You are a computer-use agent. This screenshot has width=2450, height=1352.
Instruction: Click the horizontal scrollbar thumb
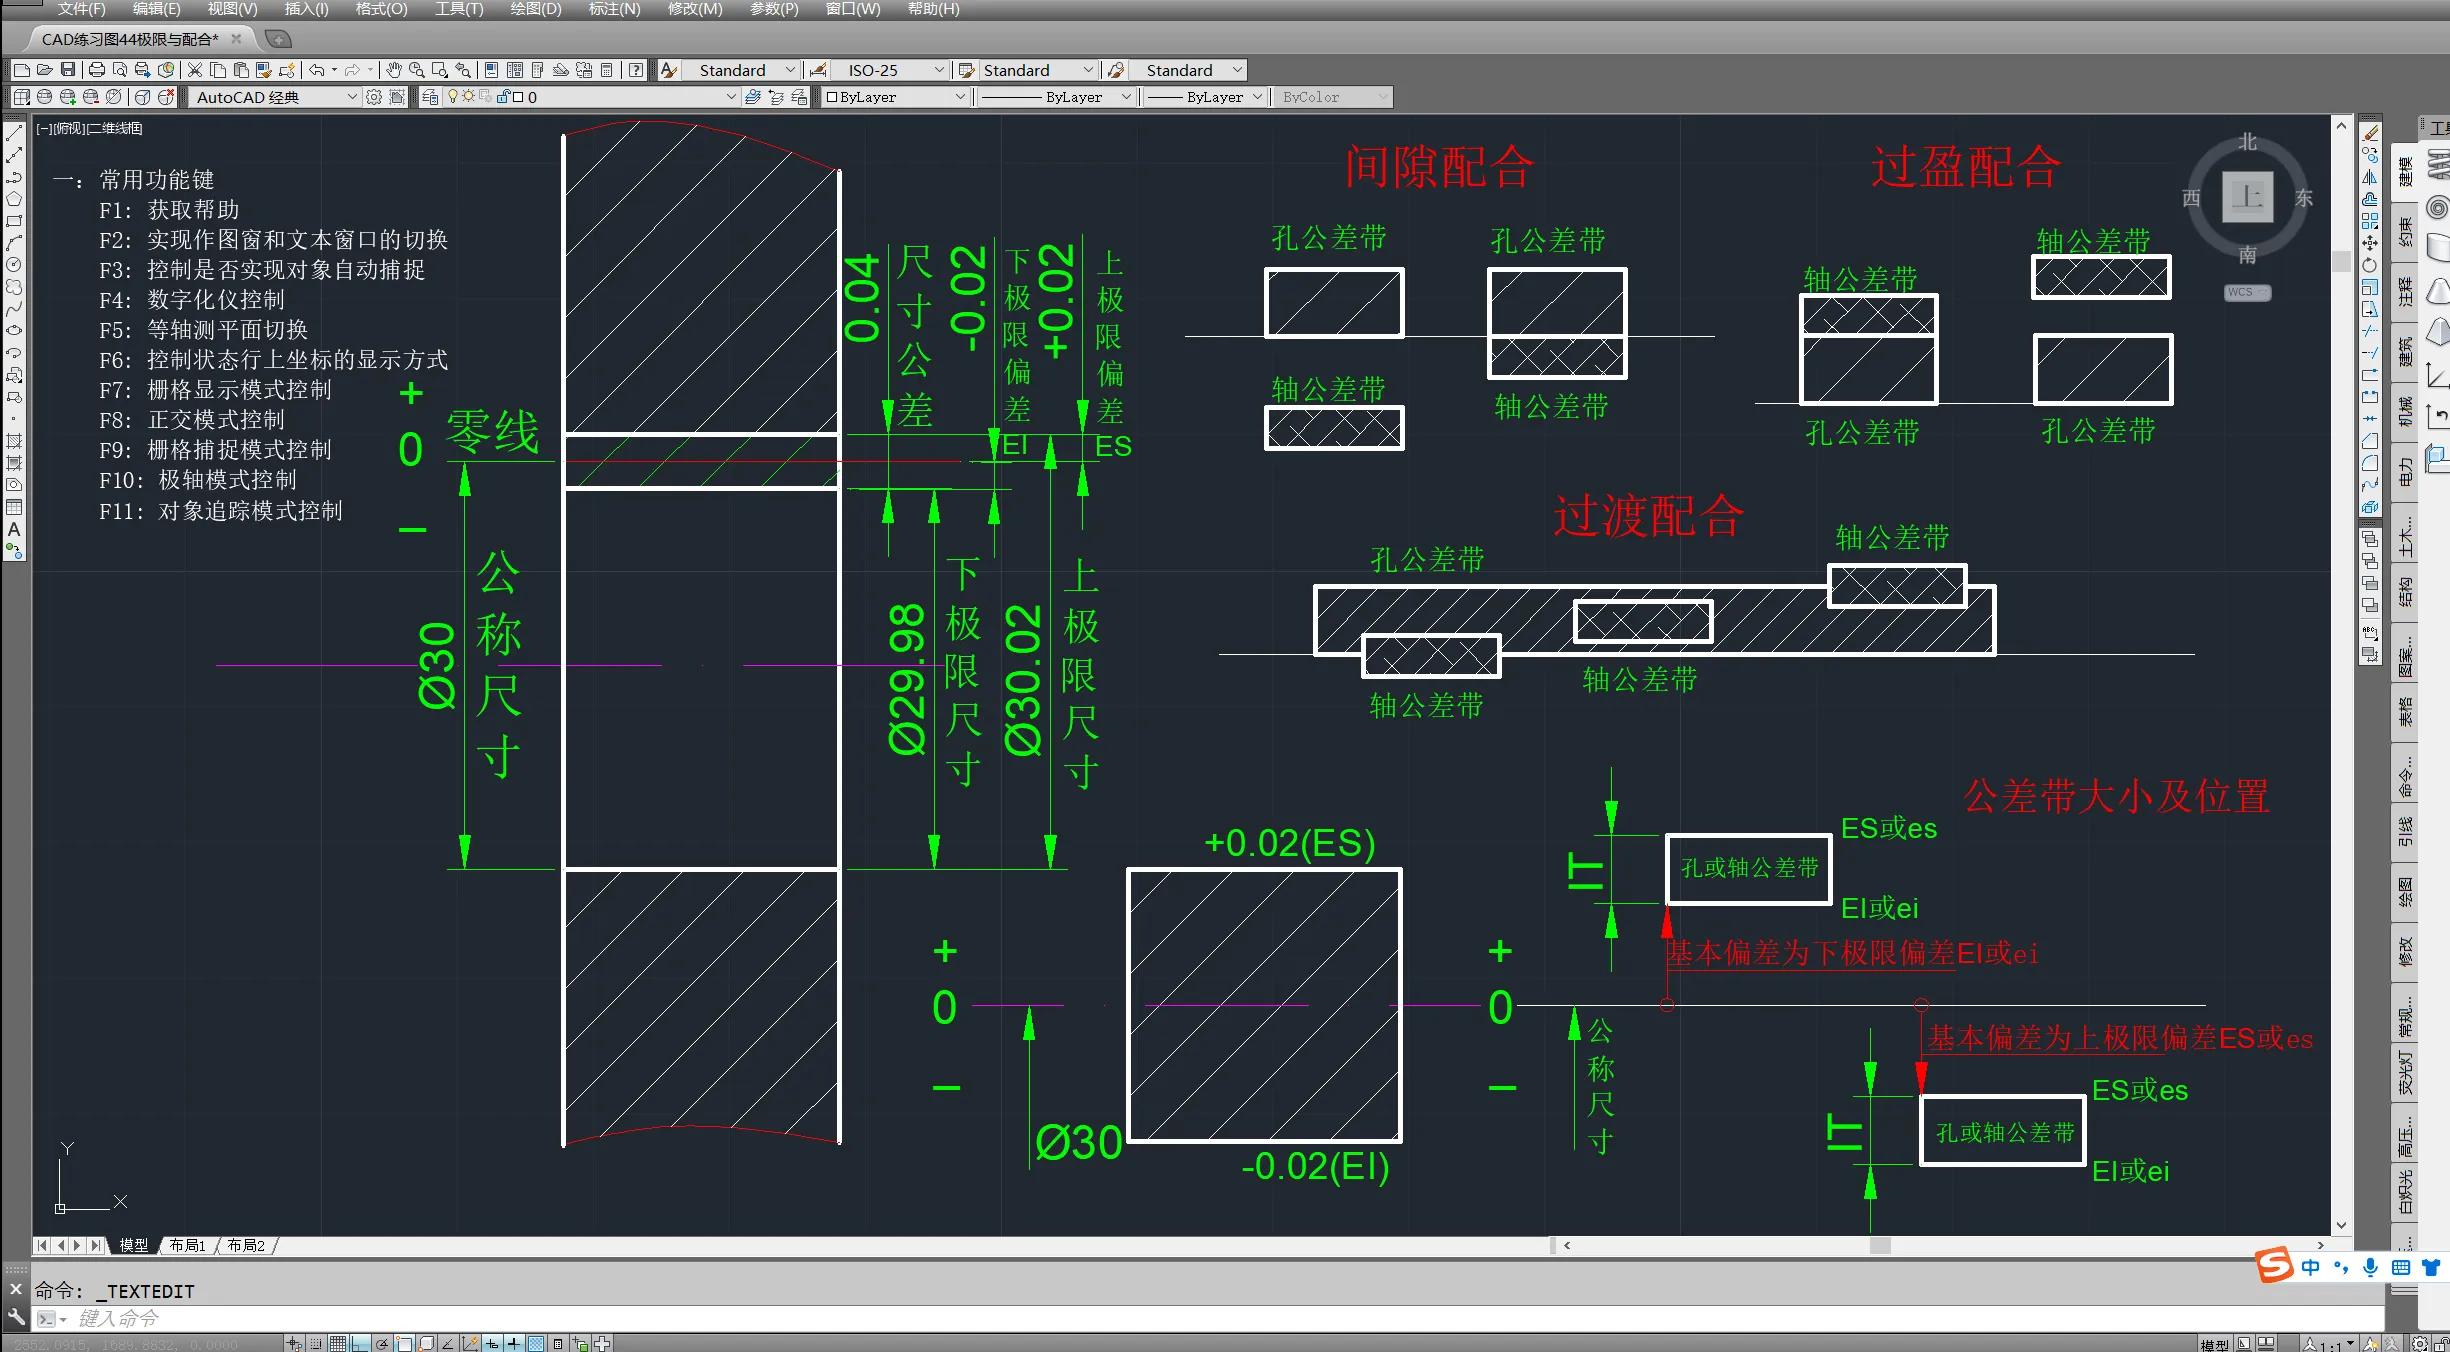point(1880,1245)
